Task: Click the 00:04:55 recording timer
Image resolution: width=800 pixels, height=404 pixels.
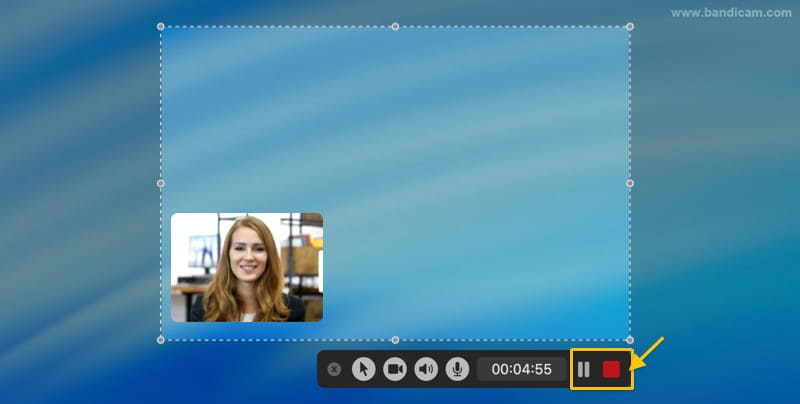Action: 522,369
